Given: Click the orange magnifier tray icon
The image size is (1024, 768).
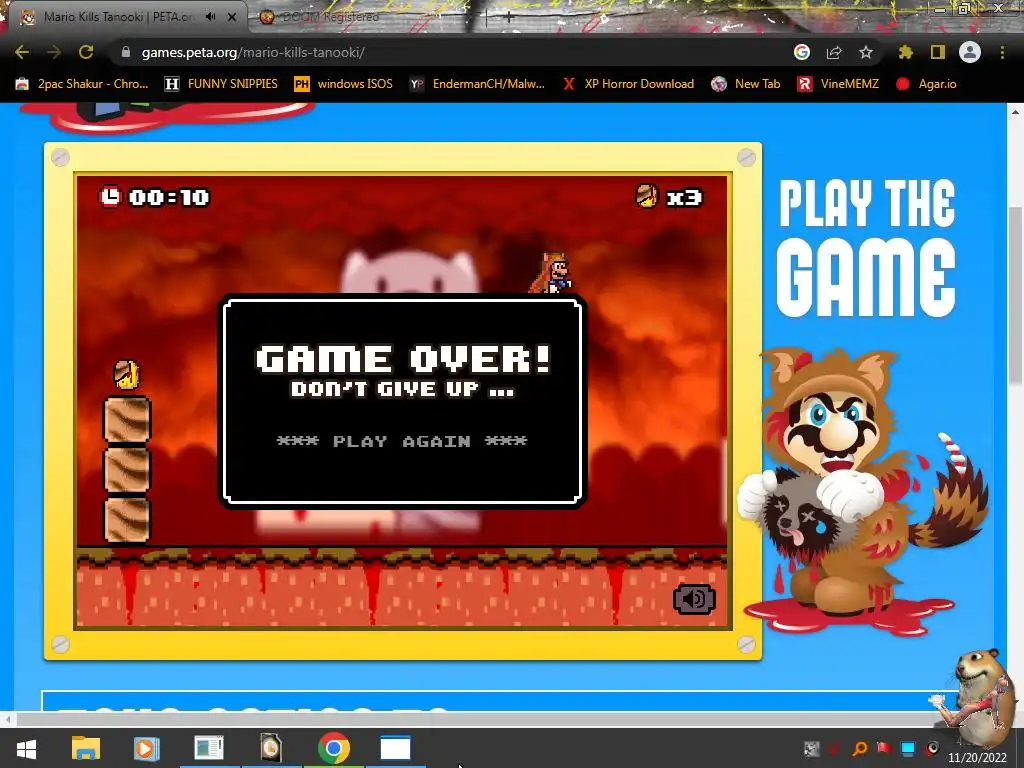Looking at the screenshot, I should pos(859,748).
